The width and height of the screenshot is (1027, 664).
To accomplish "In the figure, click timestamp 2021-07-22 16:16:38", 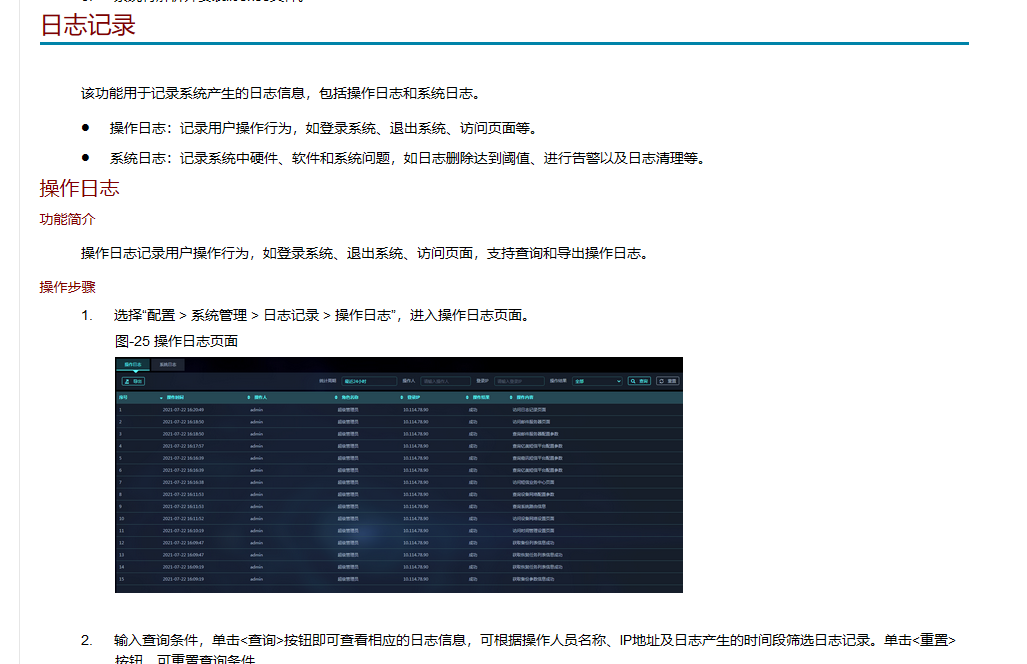I will coord(183,483).
